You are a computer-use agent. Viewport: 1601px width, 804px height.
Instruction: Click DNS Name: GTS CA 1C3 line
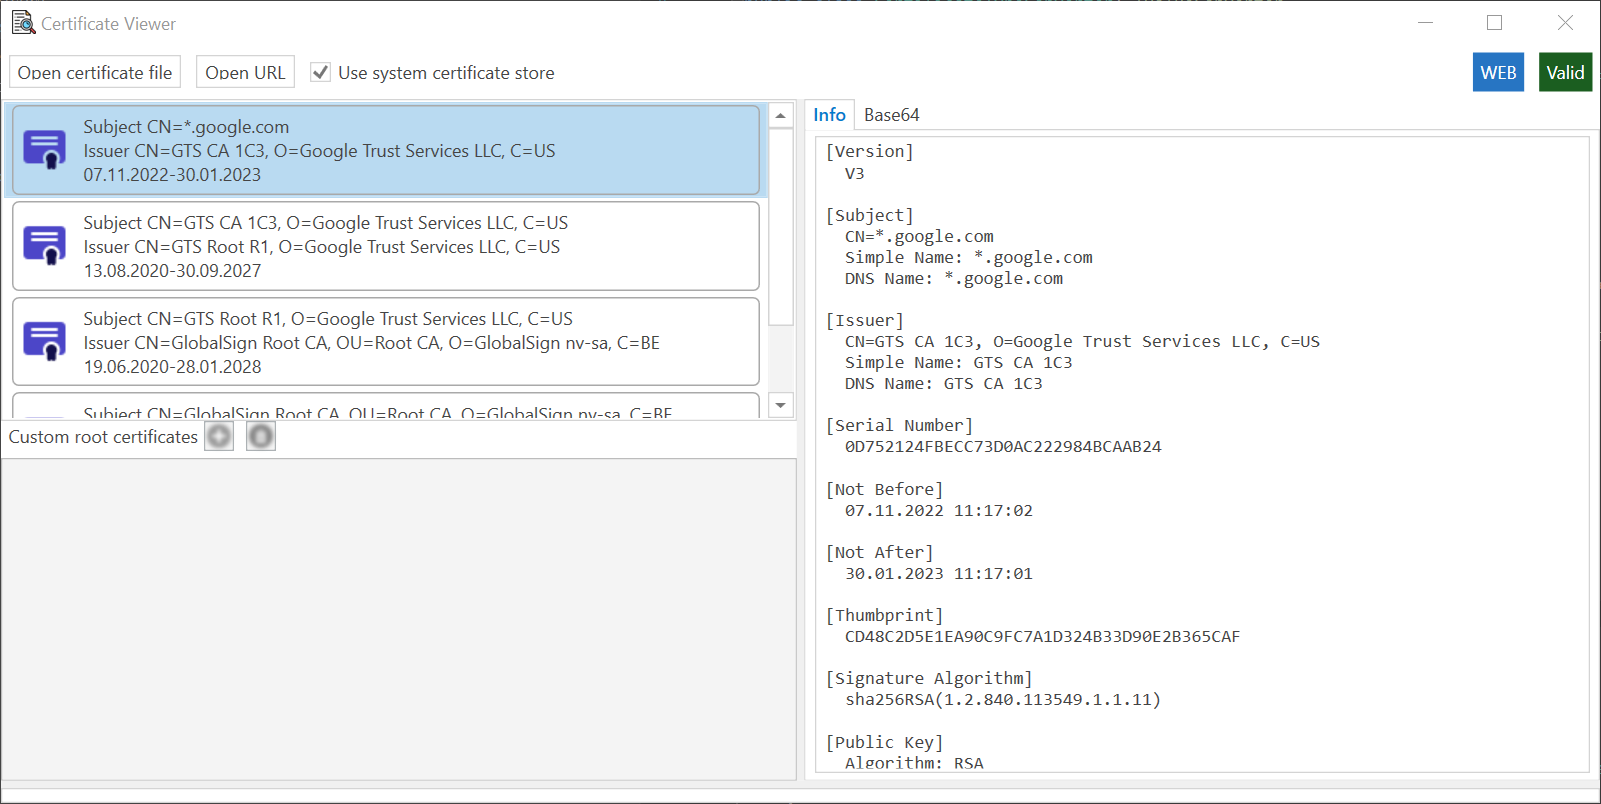coord(943,384)
